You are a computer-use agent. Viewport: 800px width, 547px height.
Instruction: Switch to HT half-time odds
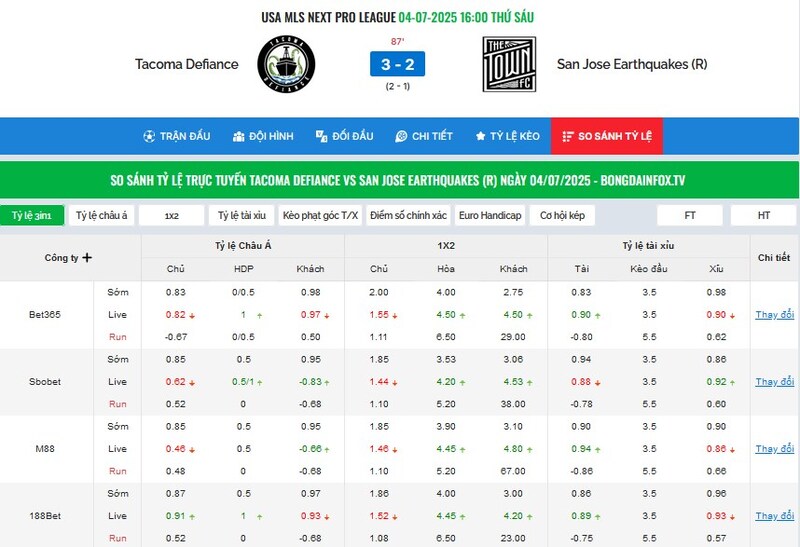763,215
